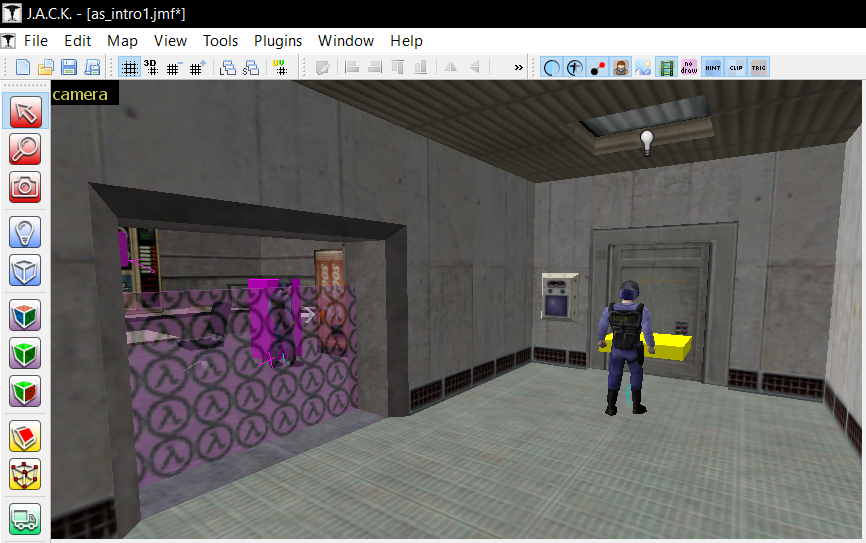Select the Magnify tool
Screen dimensions: 866x543
click(25, 149)
